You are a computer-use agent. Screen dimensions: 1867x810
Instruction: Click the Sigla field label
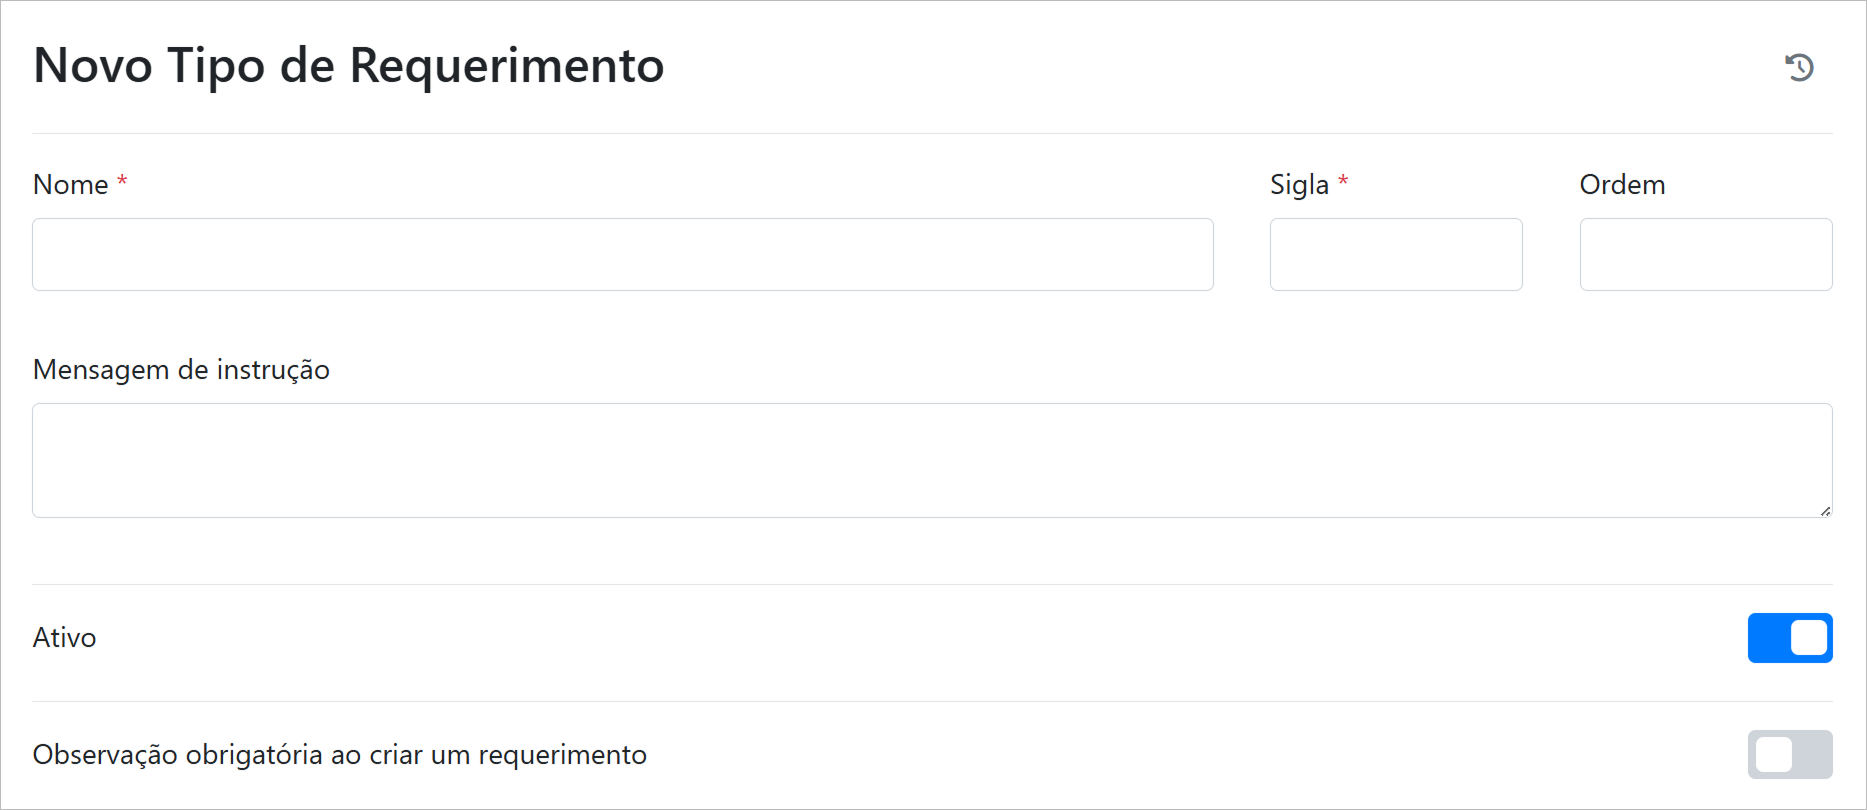coord(1299,185)
